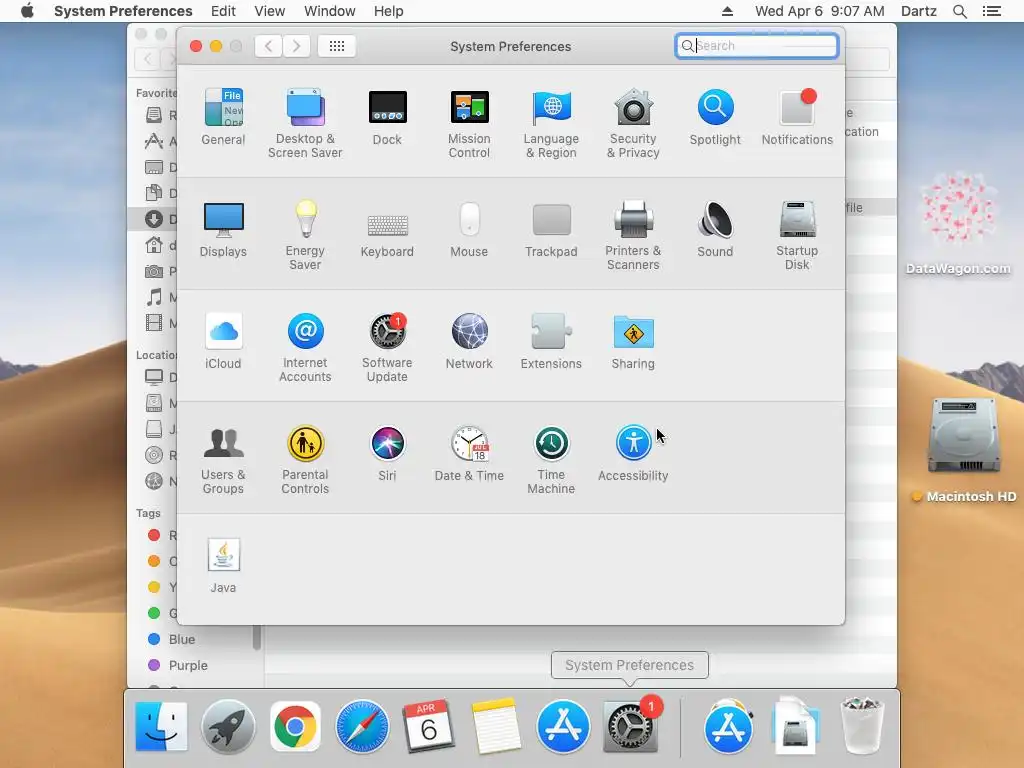Open Internet Accounts preferences

(305, 347)
